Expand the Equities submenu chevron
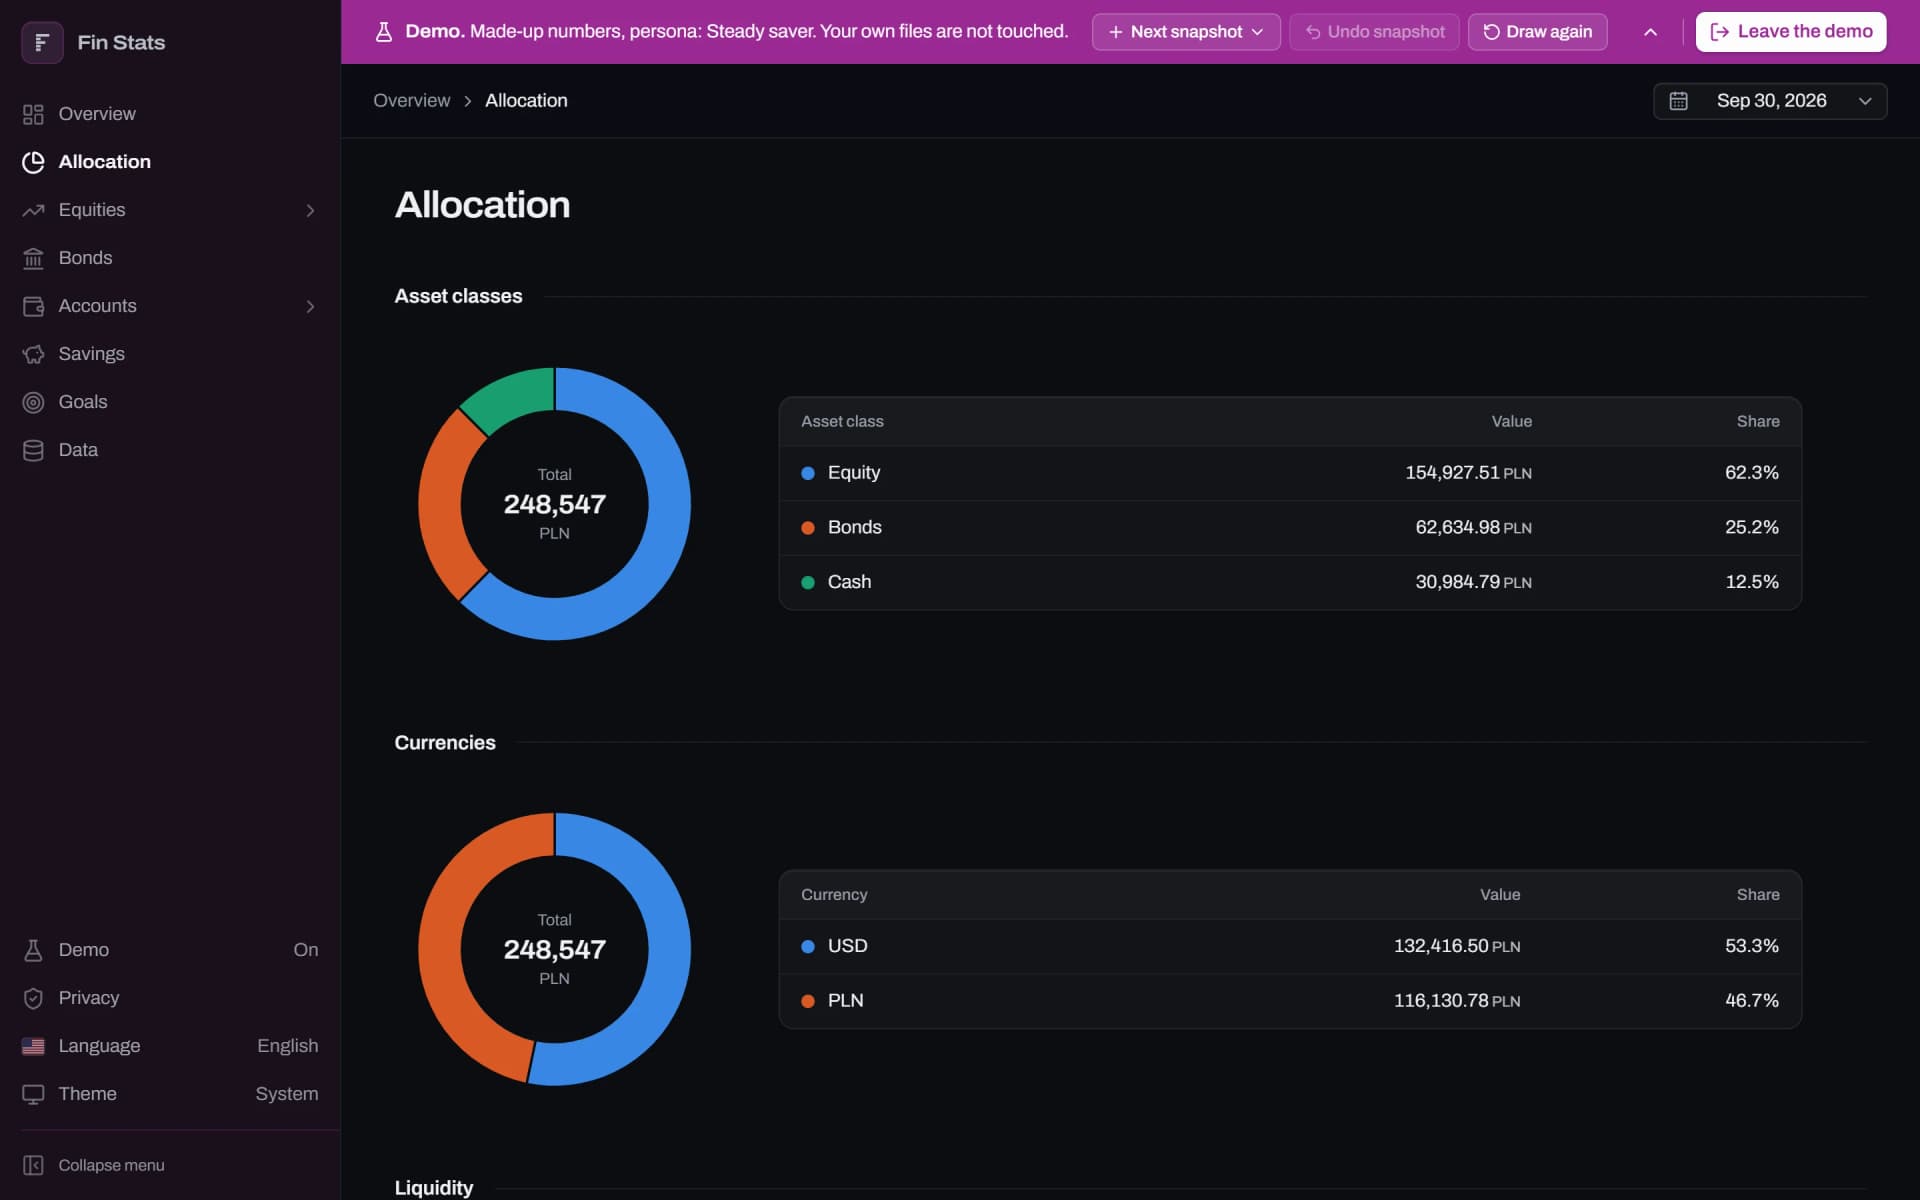 310,210
